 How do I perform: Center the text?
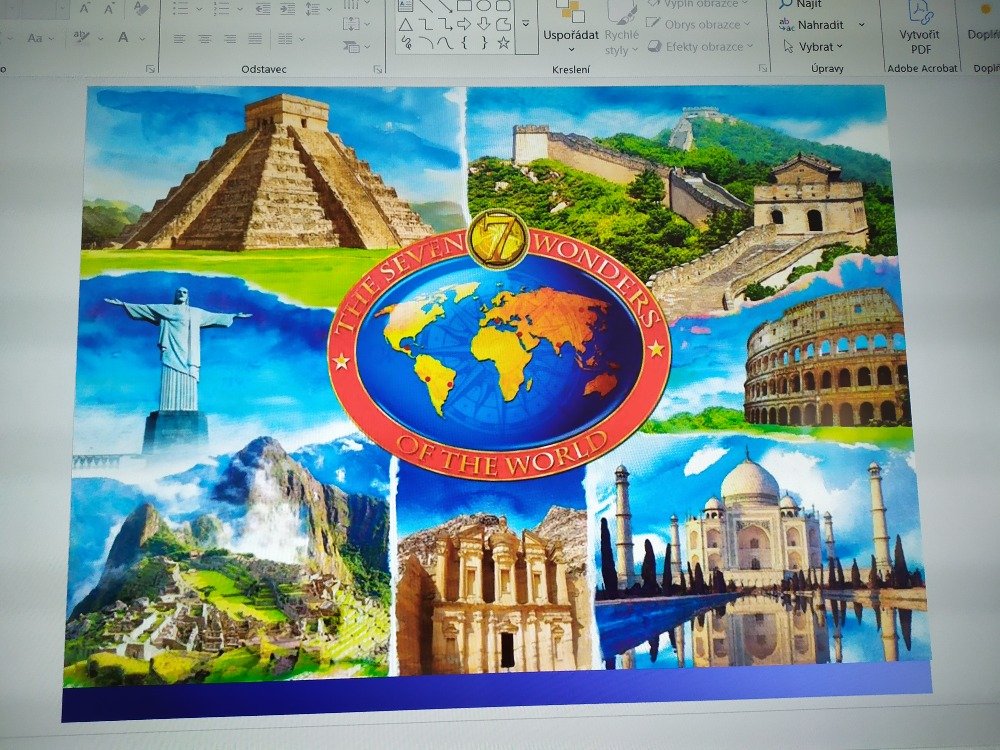tap(205, 39)
